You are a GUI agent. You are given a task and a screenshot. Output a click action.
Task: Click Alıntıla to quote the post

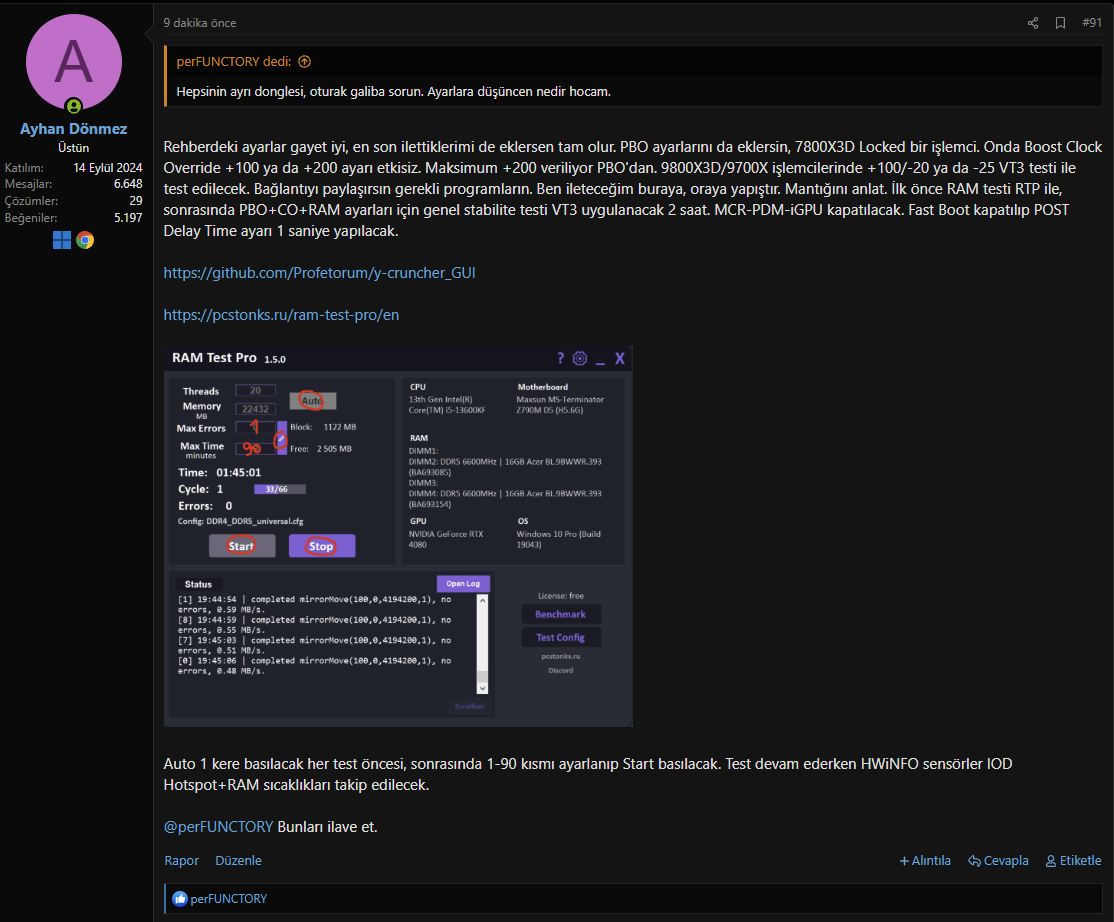tap(925, 860)
